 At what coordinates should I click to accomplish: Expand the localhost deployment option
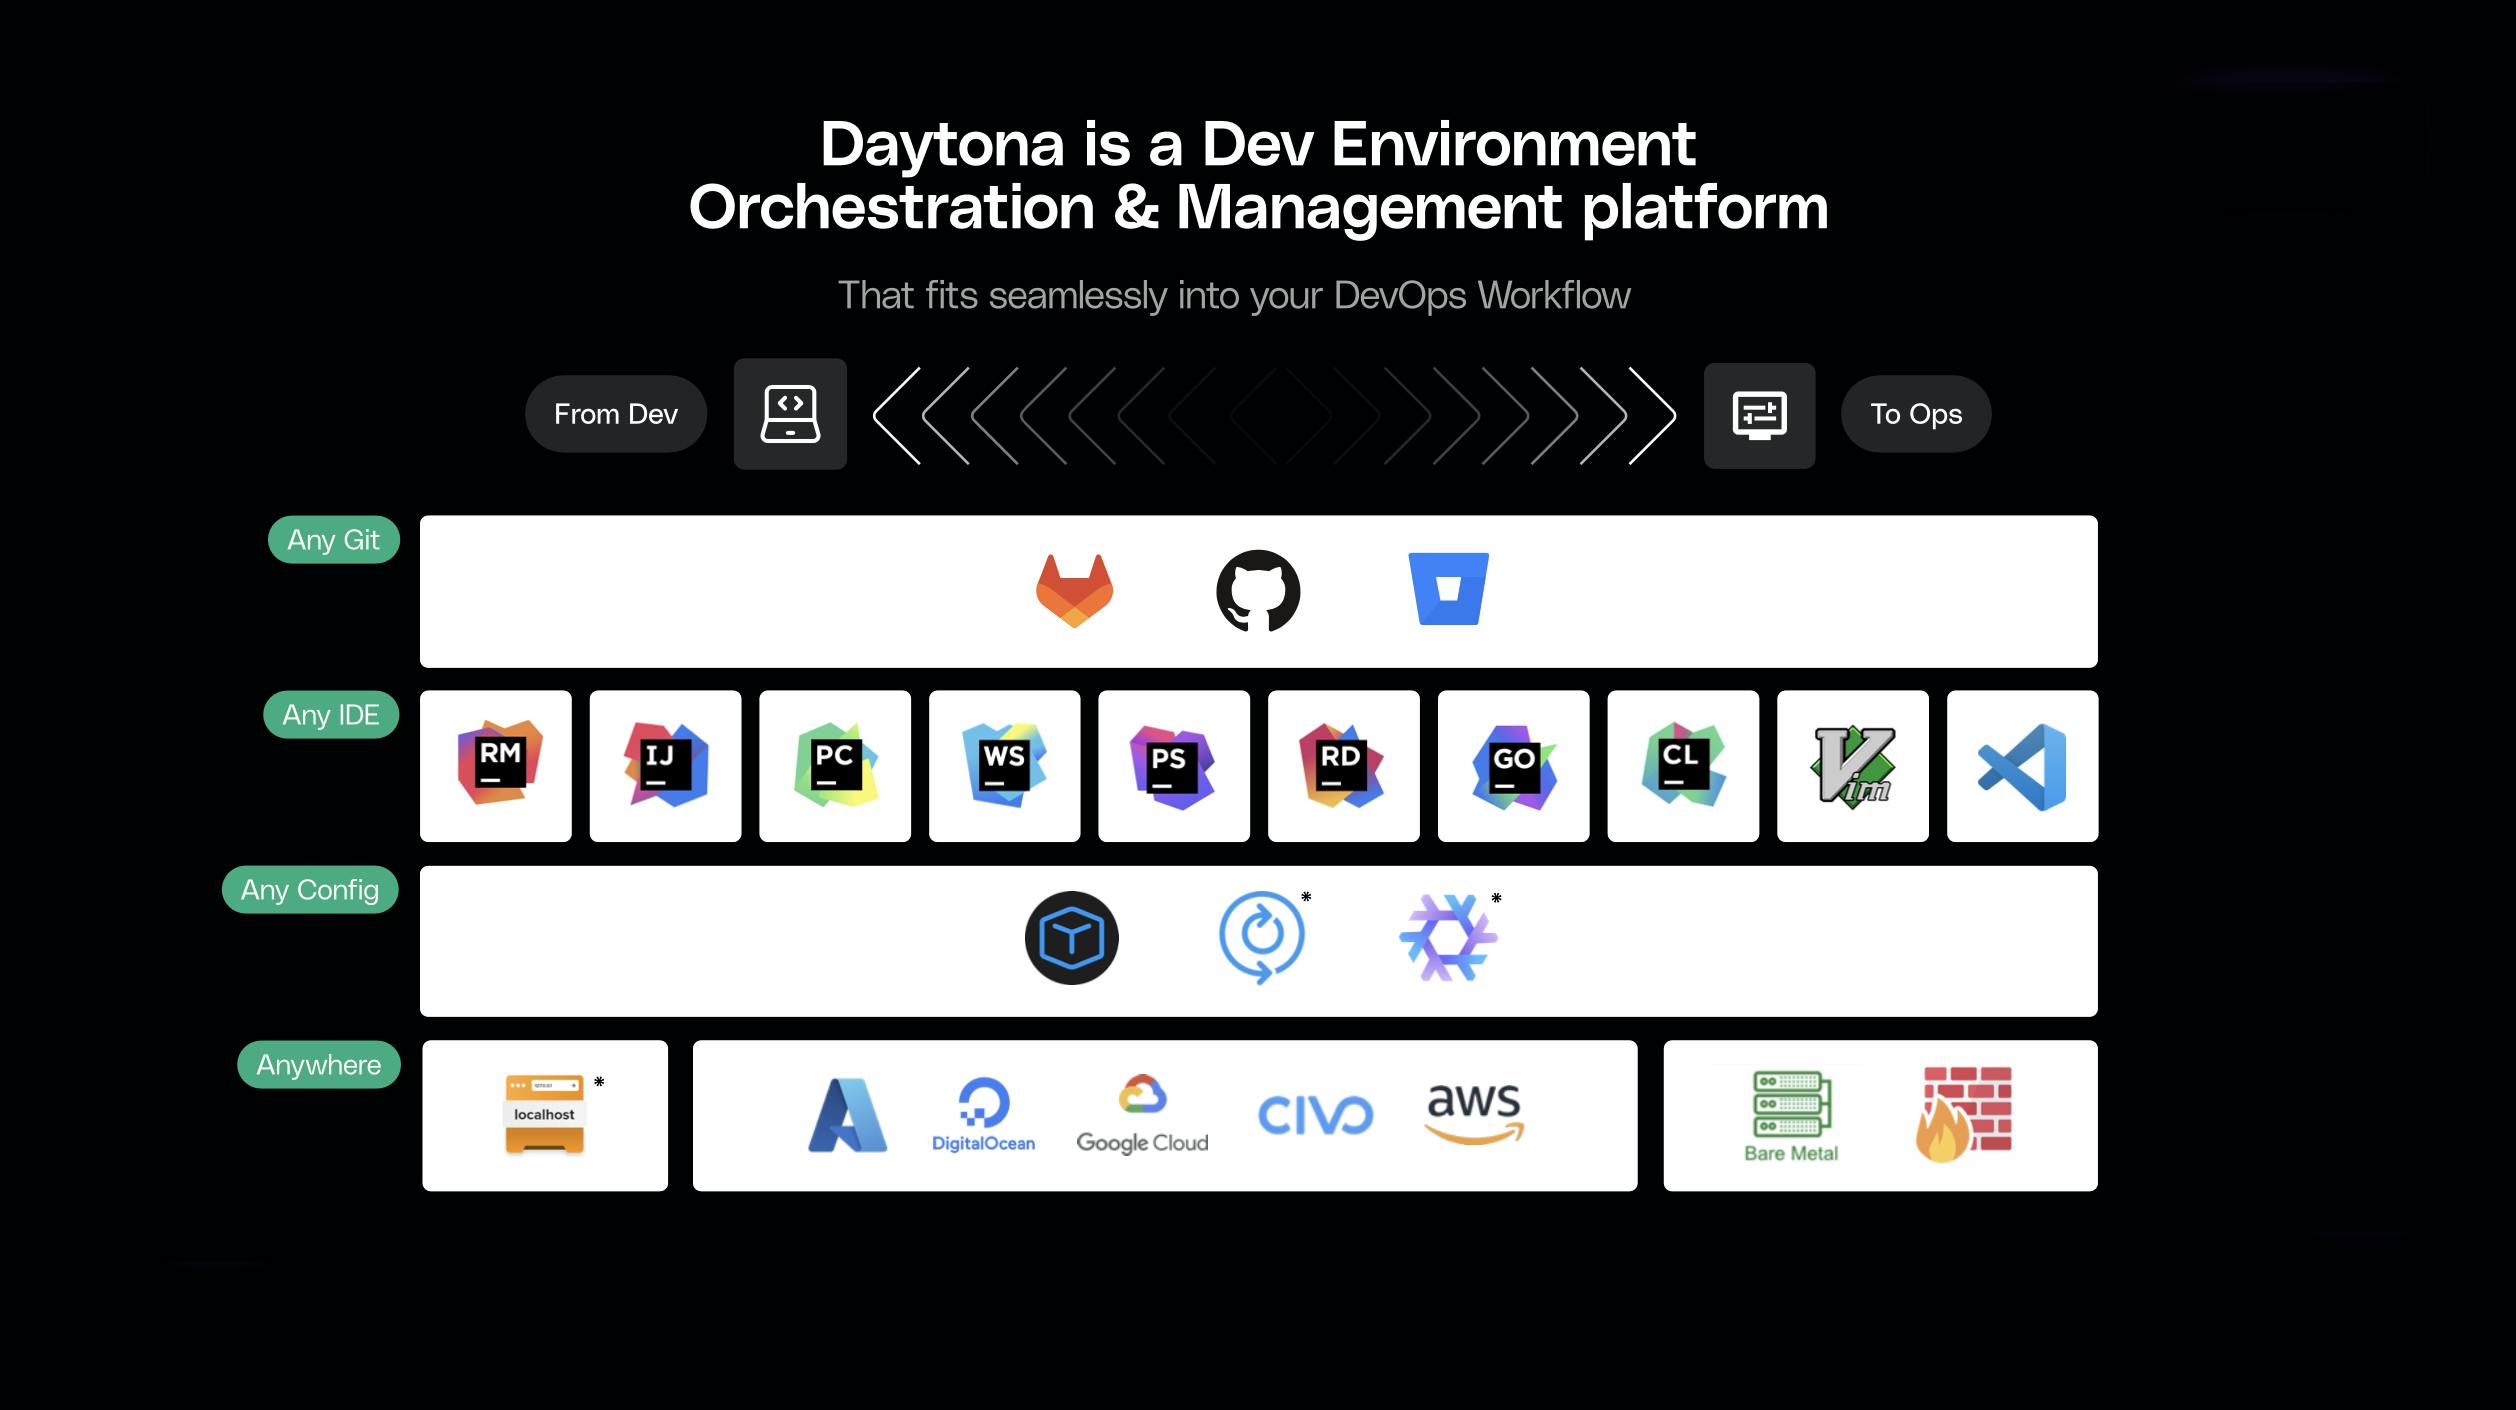coord(546,1113)
